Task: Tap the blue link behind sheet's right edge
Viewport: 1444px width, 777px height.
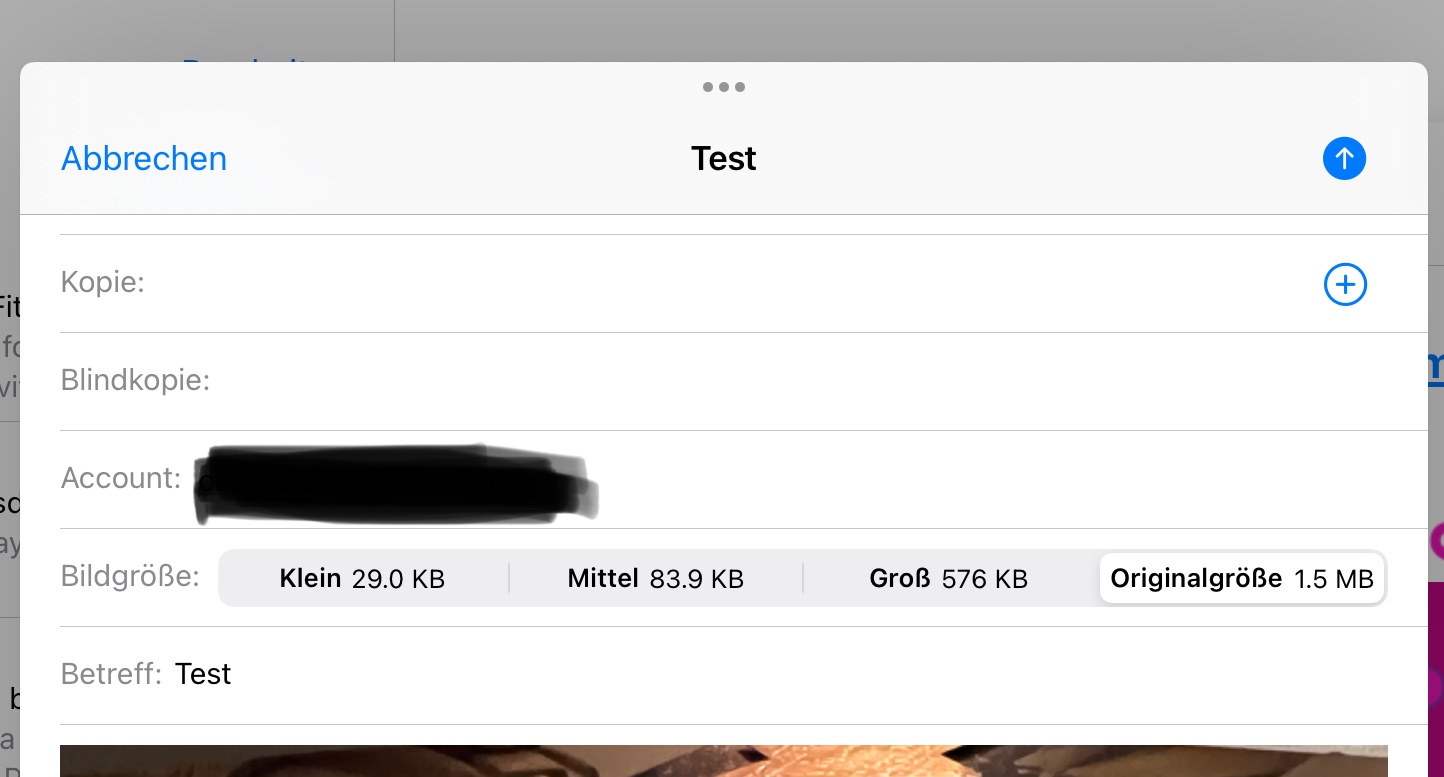Action: click(x=1436, y=367)
